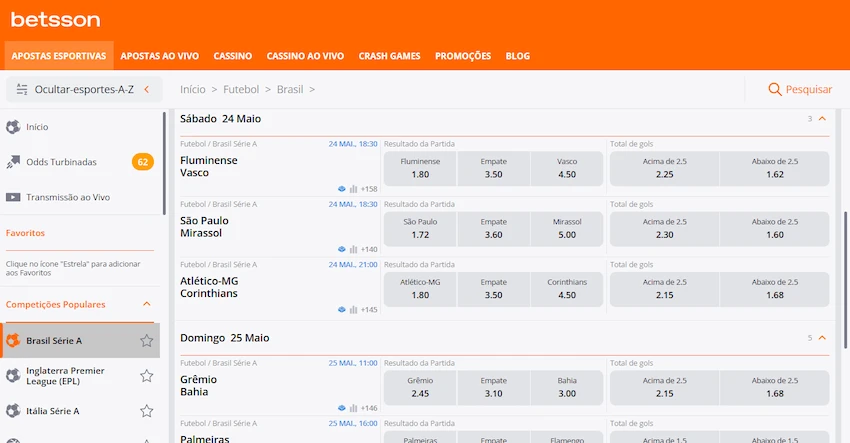Select Brasil Série A in sidebar

[x=80, y=341]
